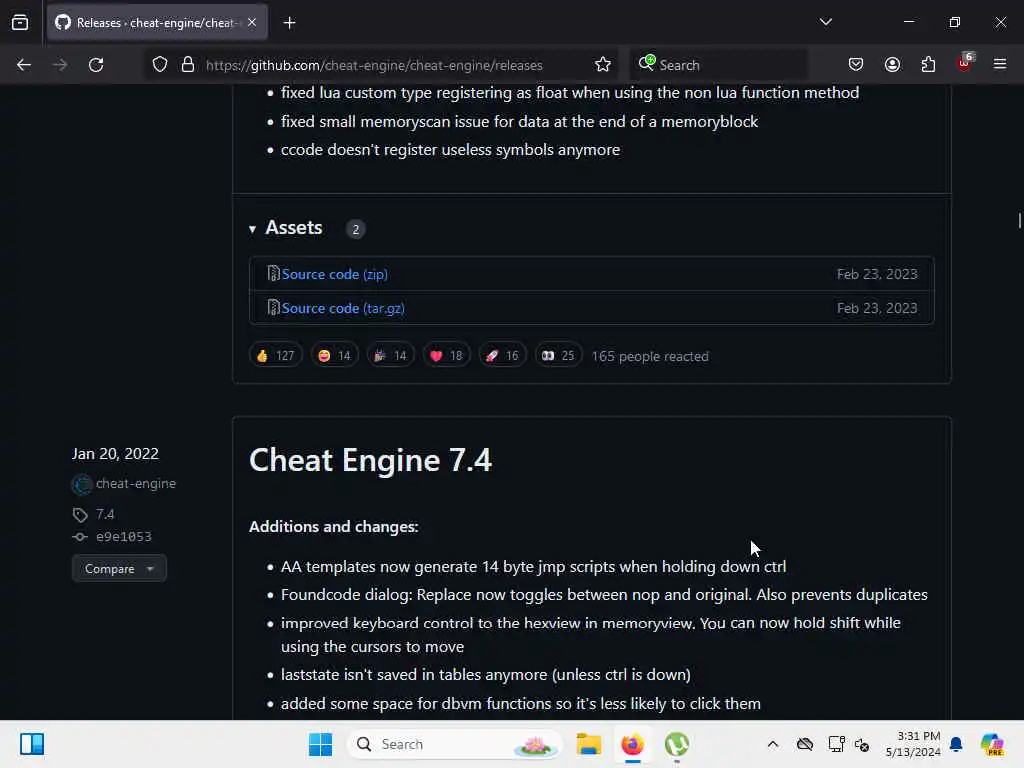View site security lock information
Viewport: 1024px width, 768px height.
[x=188, y=65]
